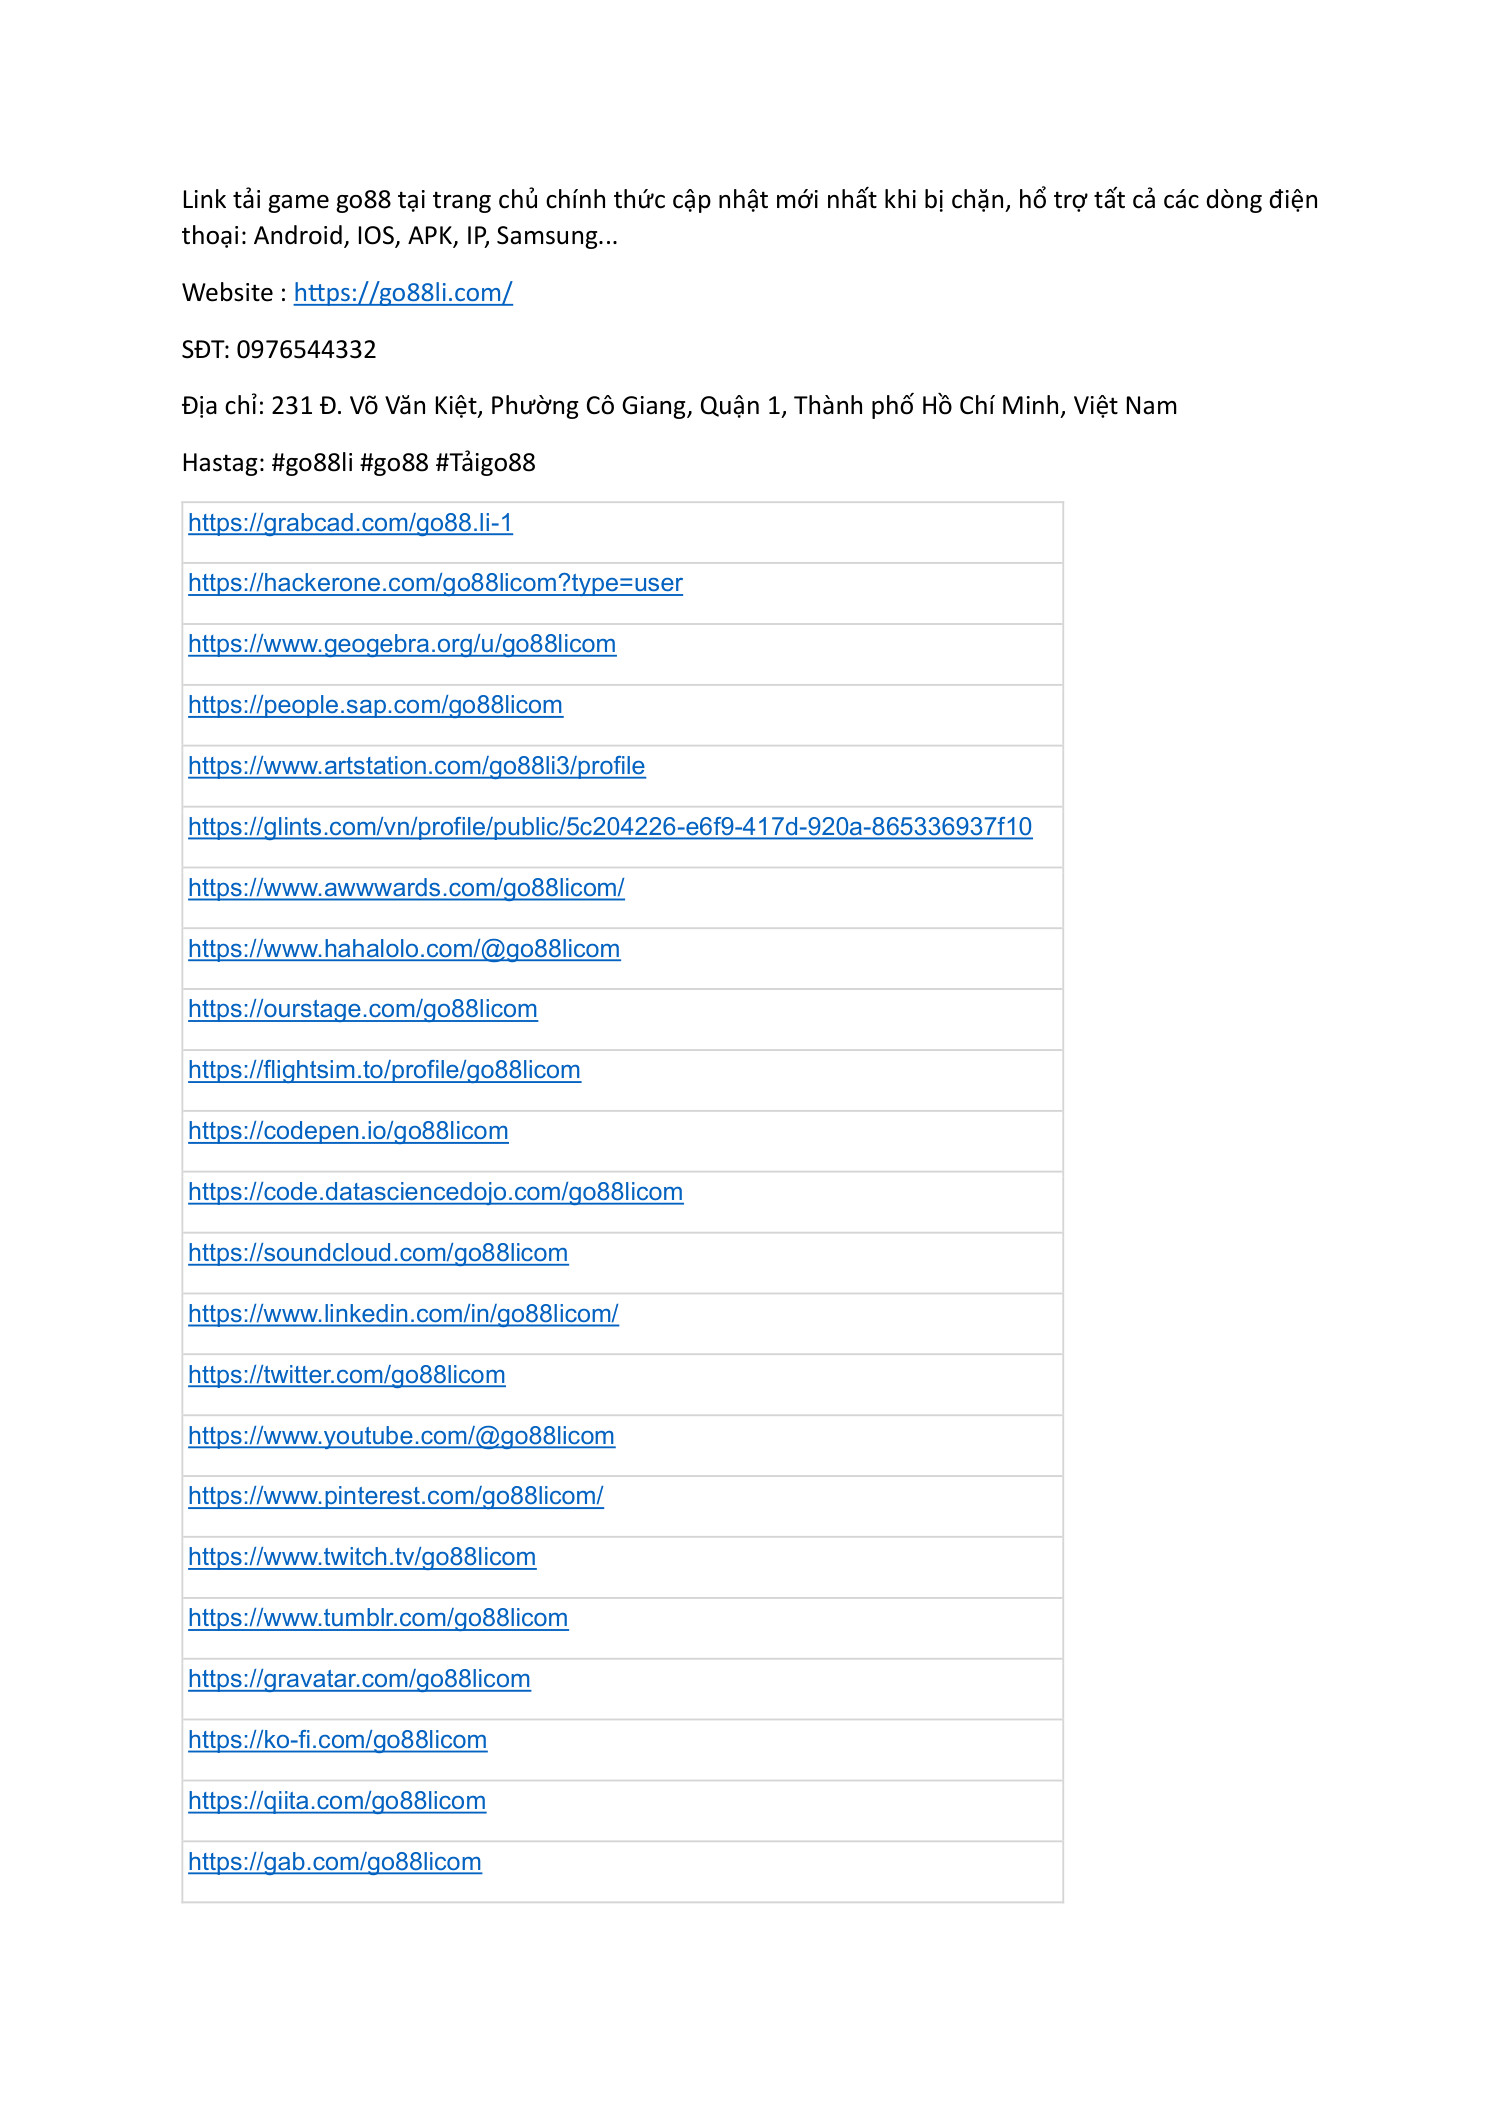This screenshot has height=2121, width=1500.
Task: Open the geogebra.org go88licom profile link
Action: (402, 644)
